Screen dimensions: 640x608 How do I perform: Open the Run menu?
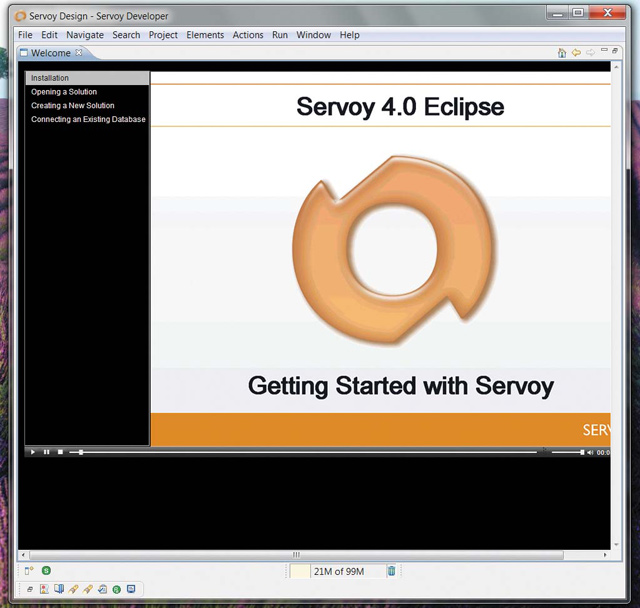pos(280,35)
